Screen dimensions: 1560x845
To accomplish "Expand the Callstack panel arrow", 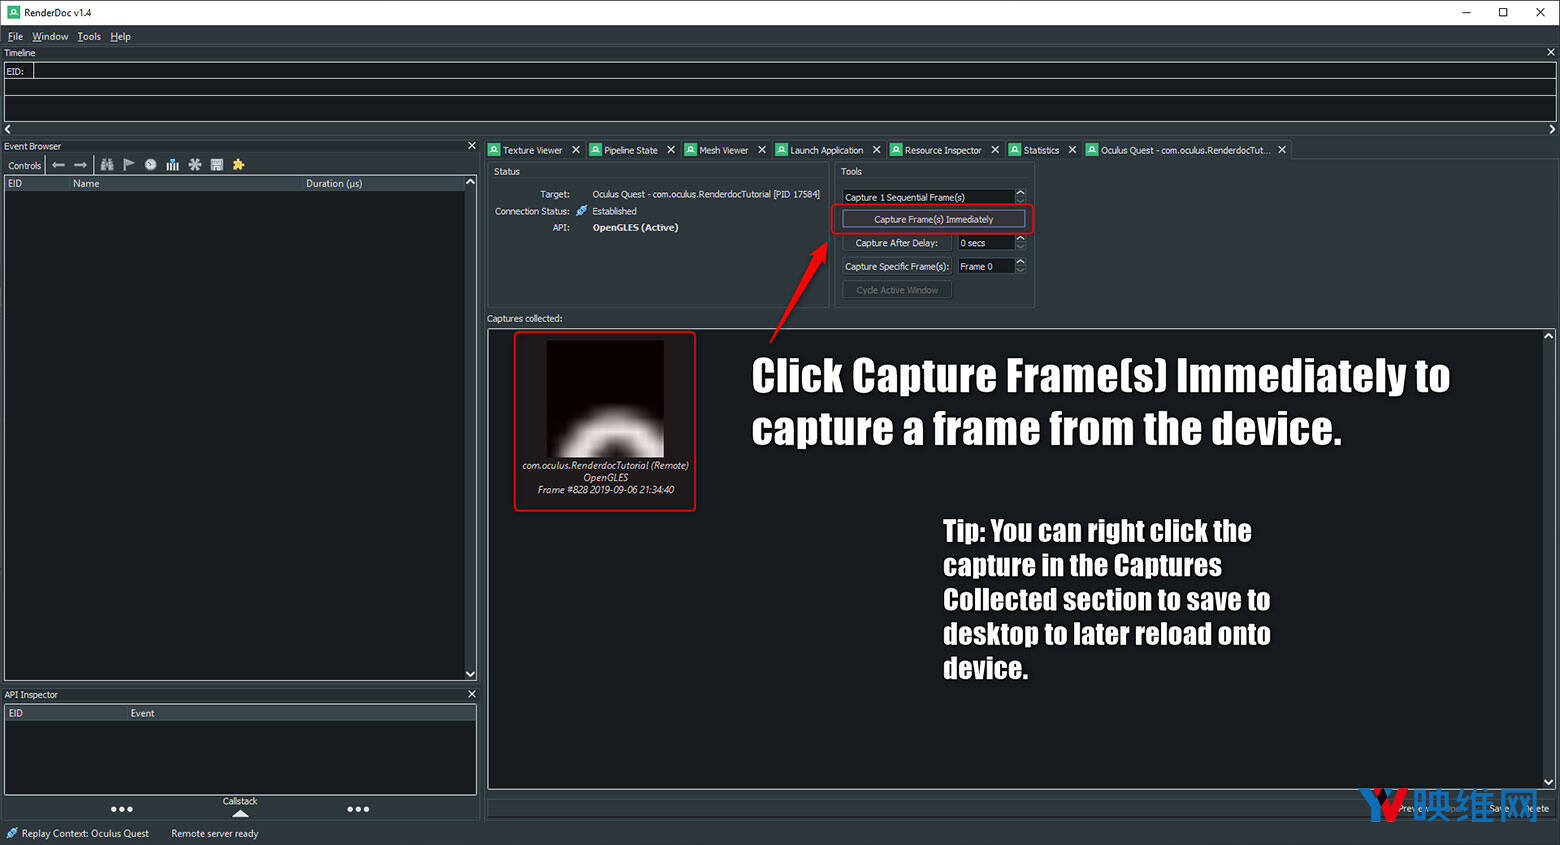I will (240, 813).
